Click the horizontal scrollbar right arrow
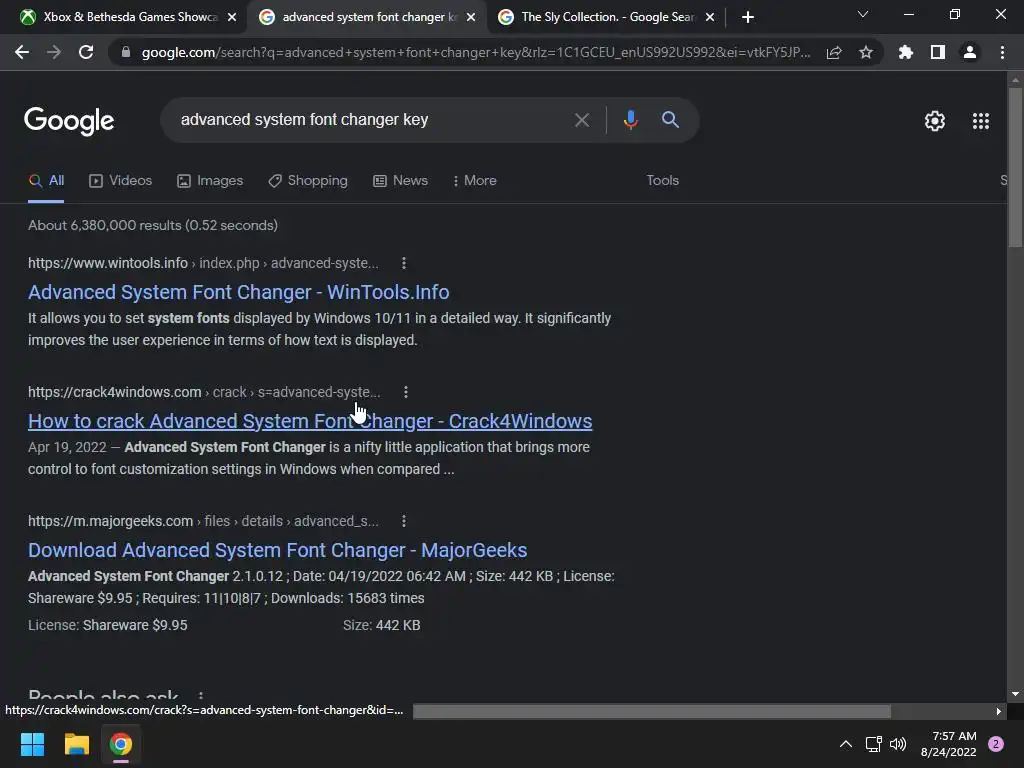 click(999, 711)
